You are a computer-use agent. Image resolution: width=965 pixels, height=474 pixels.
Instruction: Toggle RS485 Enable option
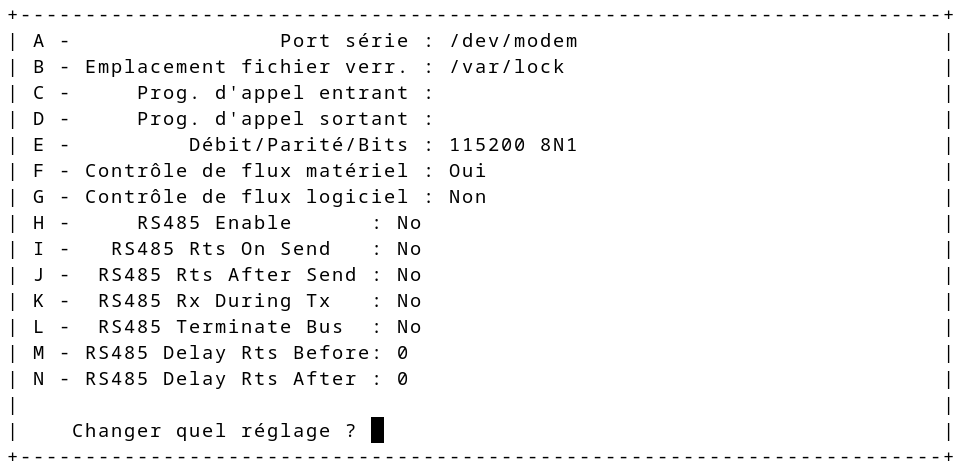227,223
